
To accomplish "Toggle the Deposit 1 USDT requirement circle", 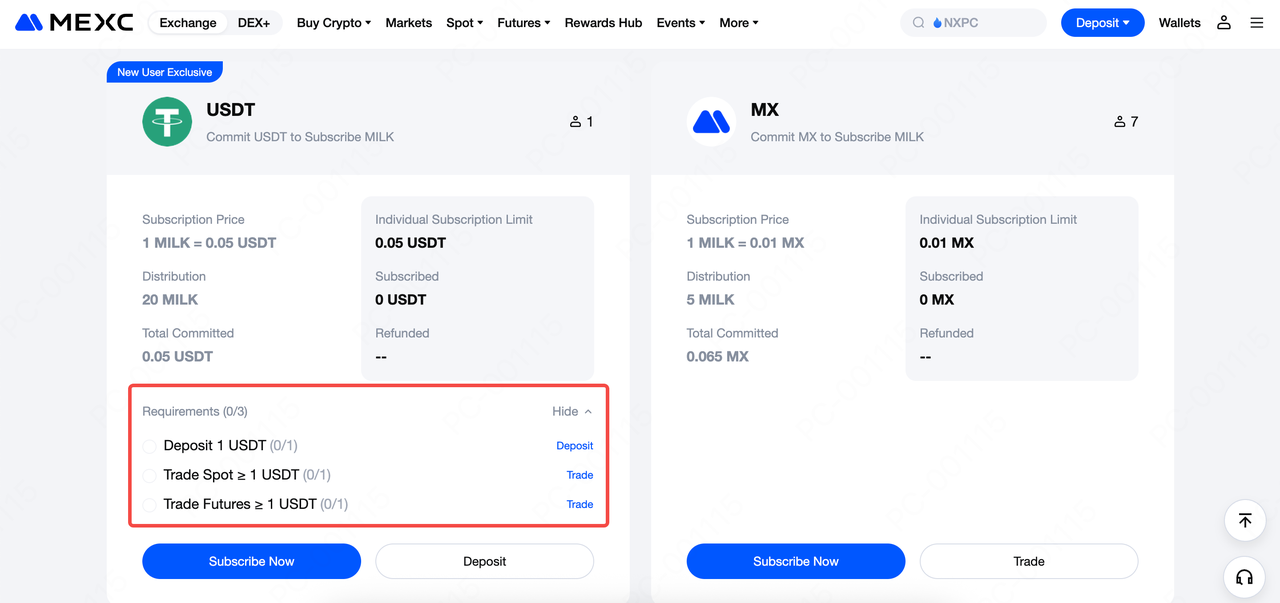I will tap(150, 446).
